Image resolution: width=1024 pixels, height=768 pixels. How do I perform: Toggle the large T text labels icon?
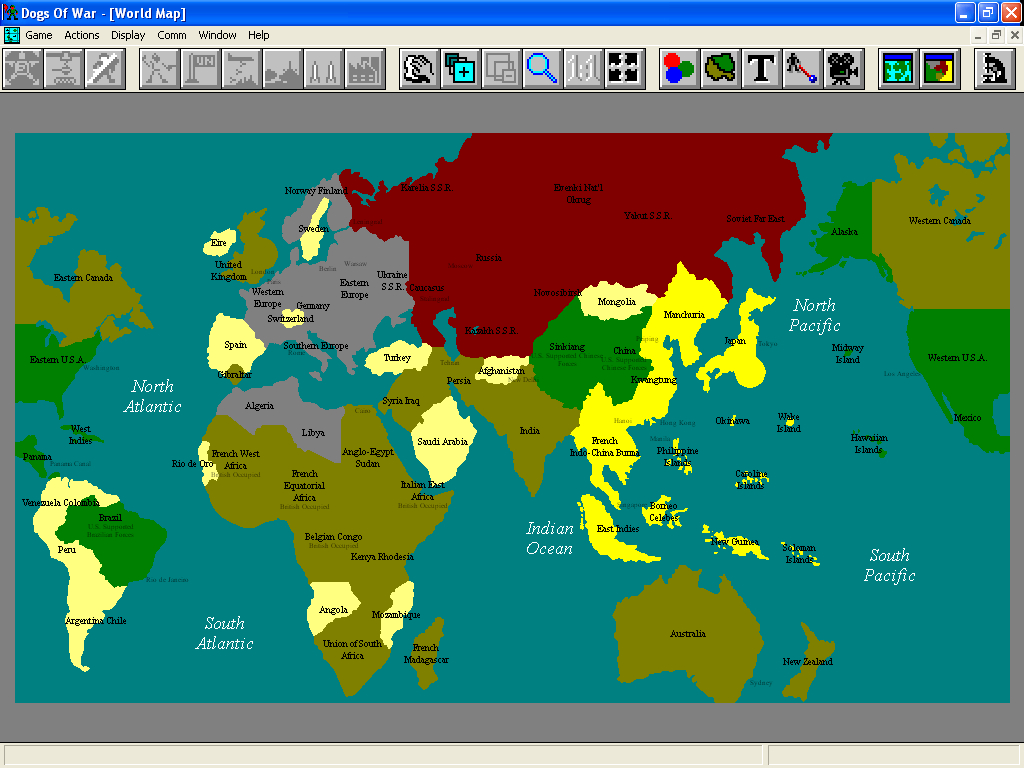[x=761, y=69]
